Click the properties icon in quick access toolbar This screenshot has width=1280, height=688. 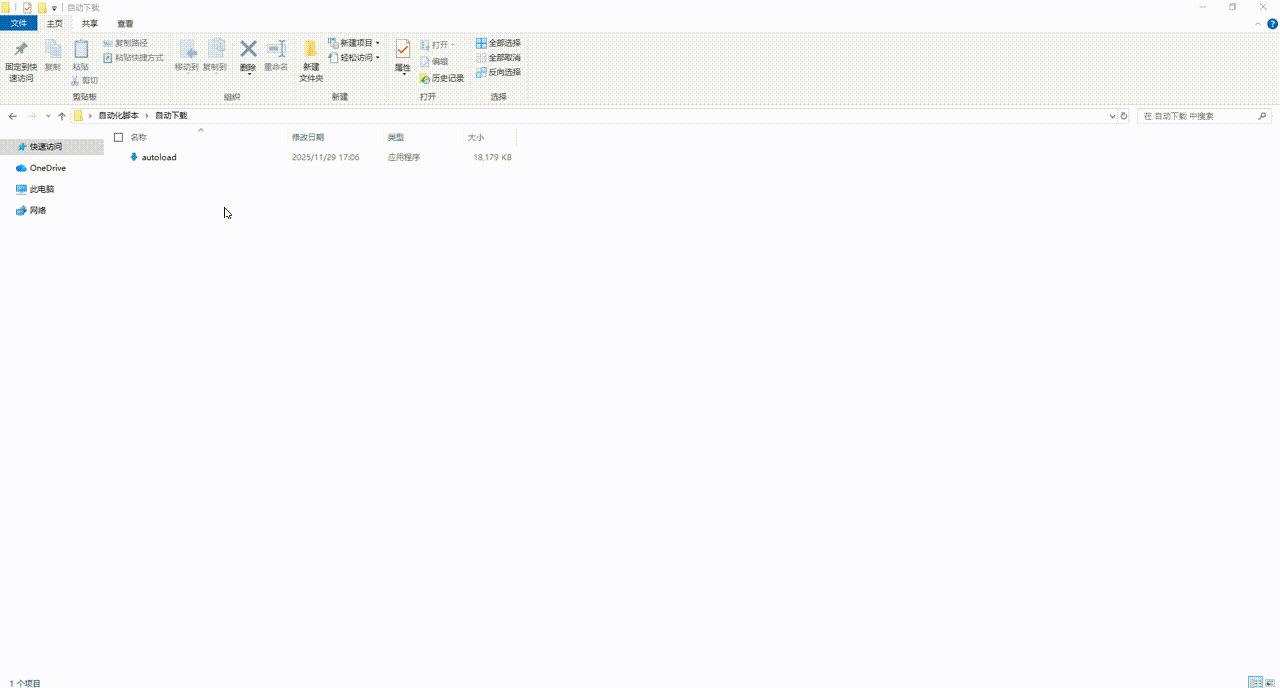coord(27,7)
